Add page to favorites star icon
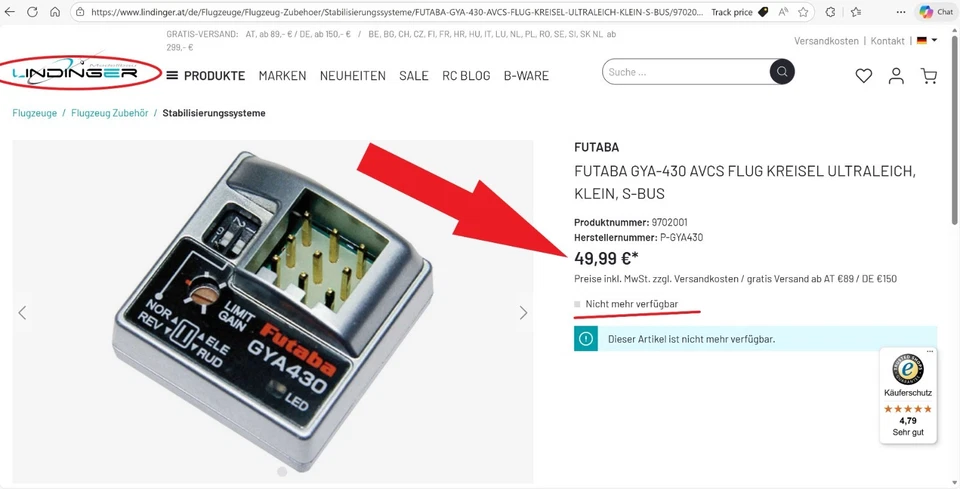The height and width of the screenshot is (489, 960). [x=803, y=12]
